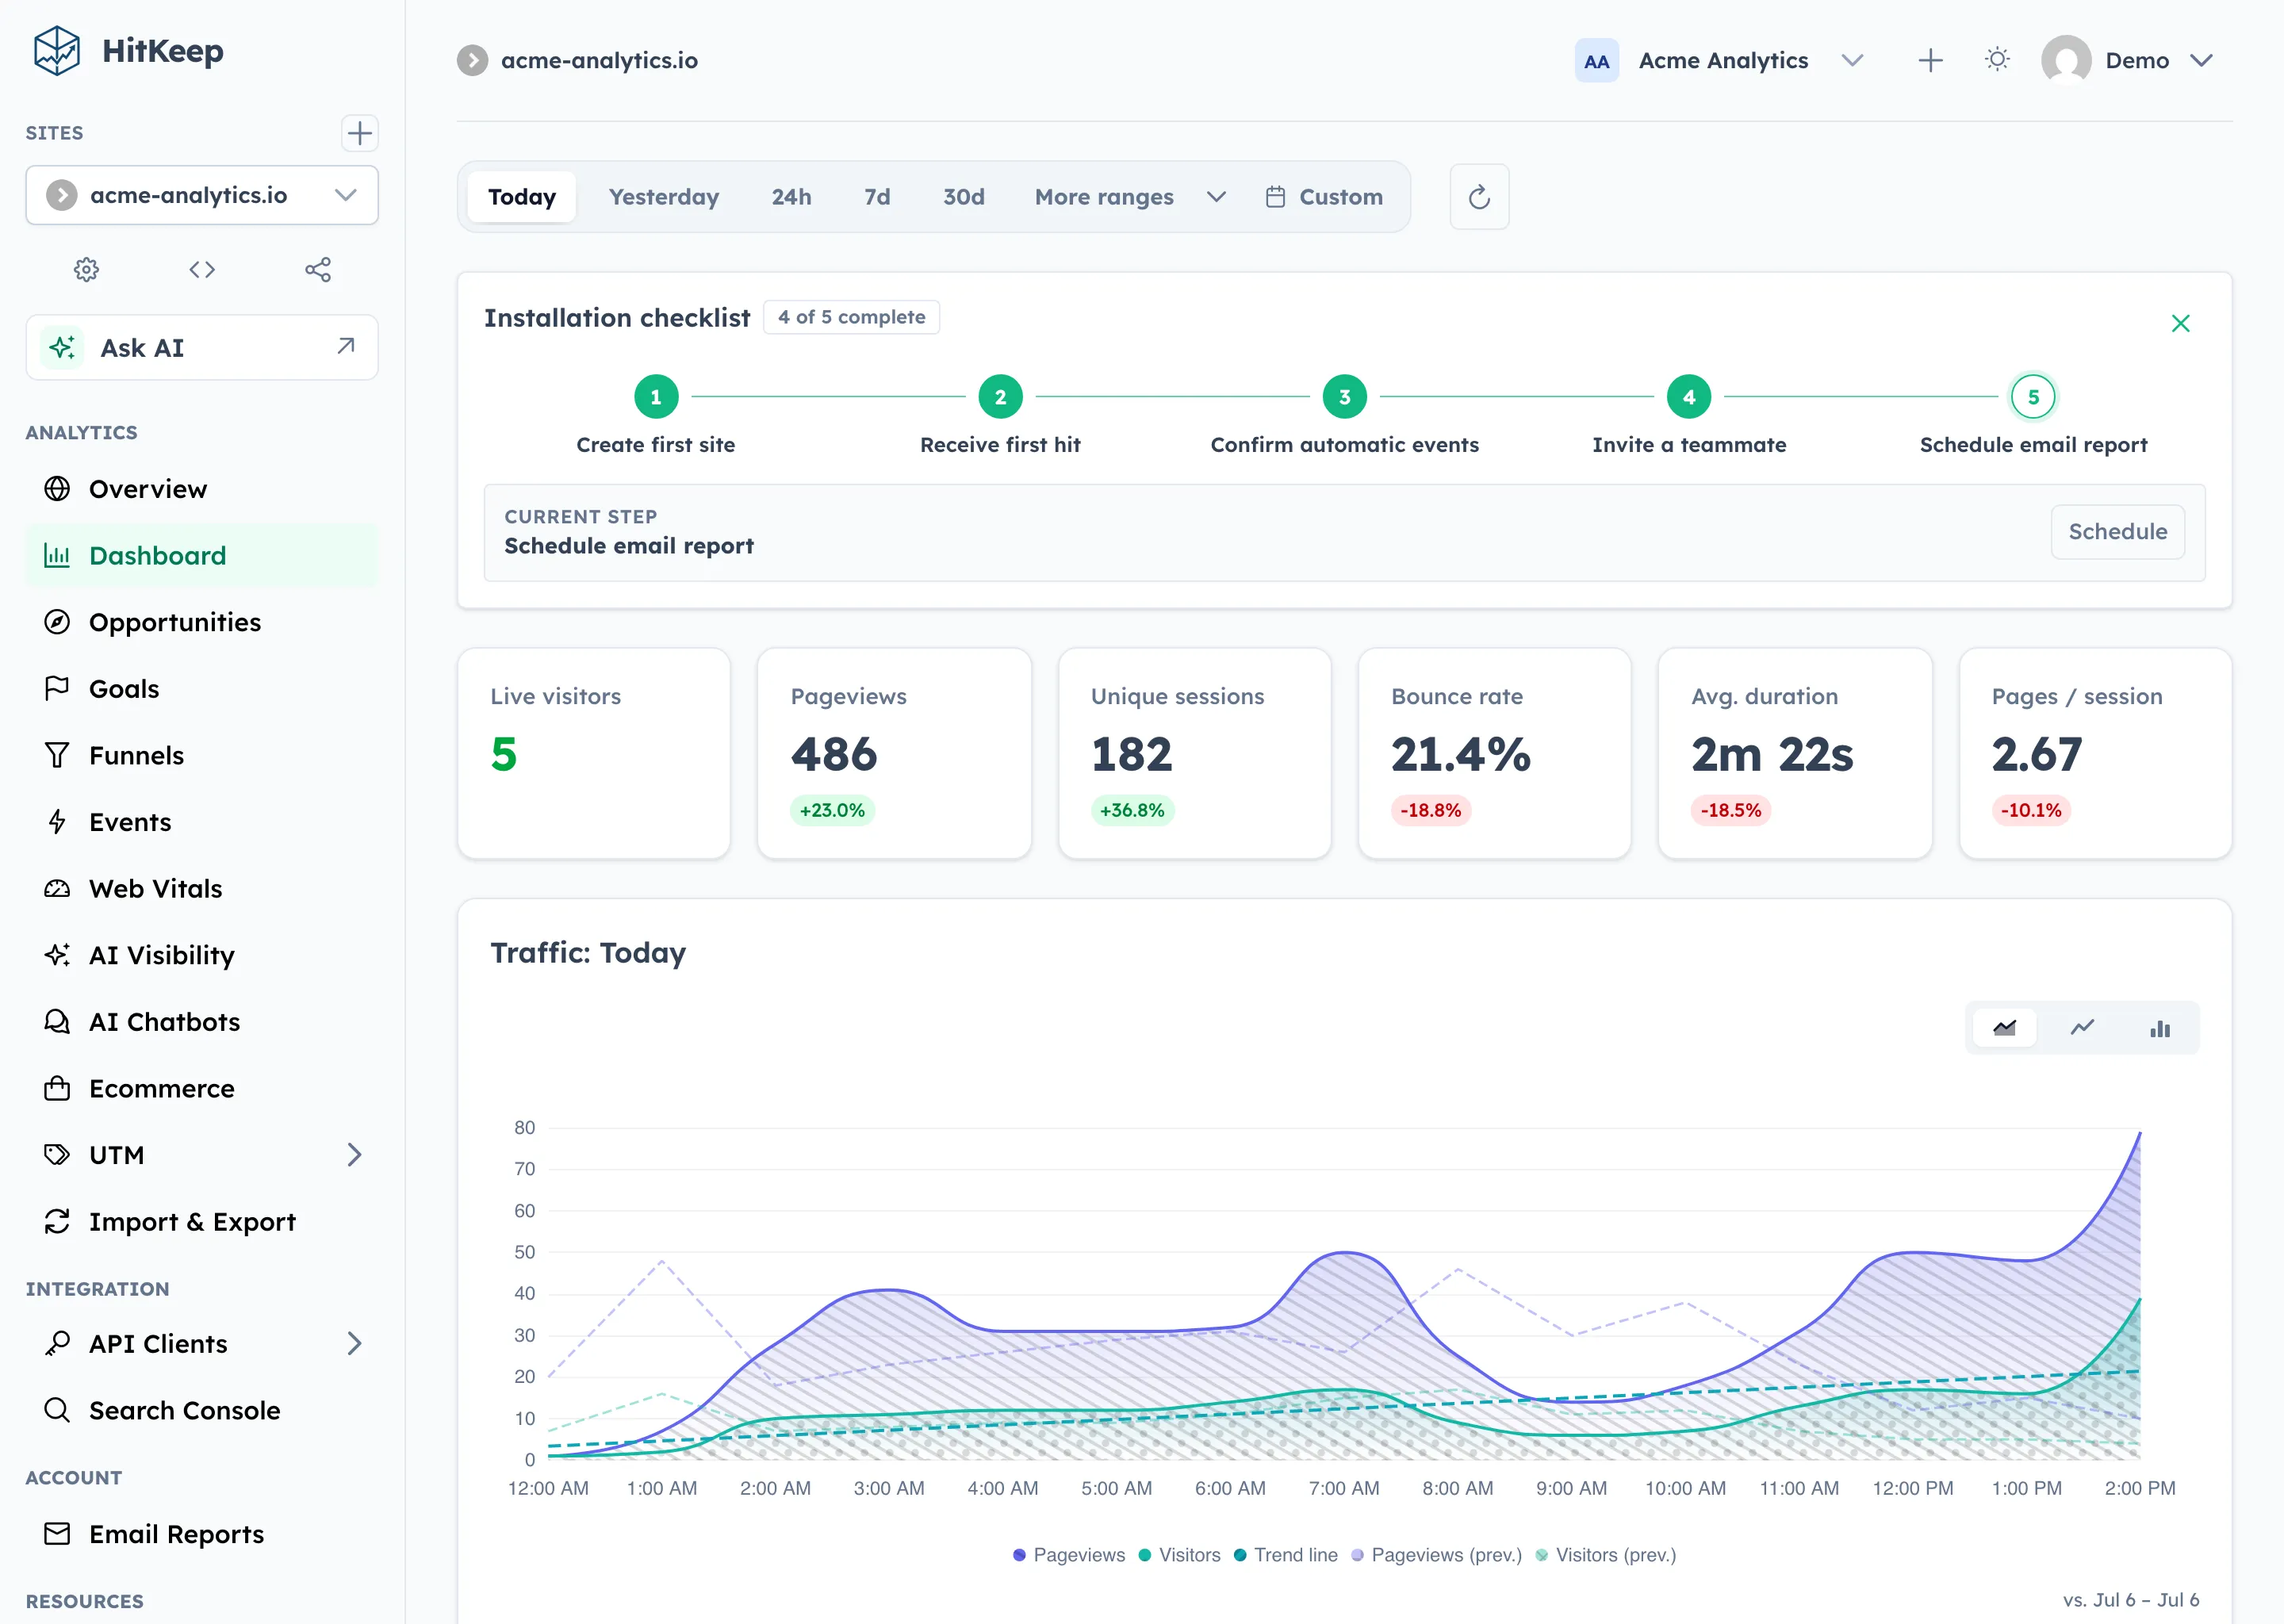Open the acme-analytics.io site dropdown
This screenshot has height=1624, width=2284.
point(202,195)
